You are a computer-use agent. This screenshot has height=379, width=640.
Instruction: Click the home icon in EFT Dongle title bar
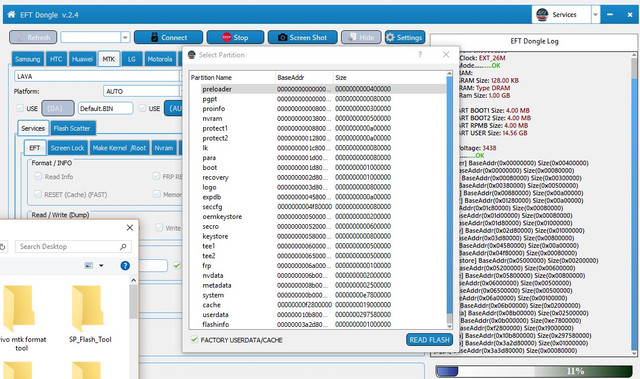(11, 15)
